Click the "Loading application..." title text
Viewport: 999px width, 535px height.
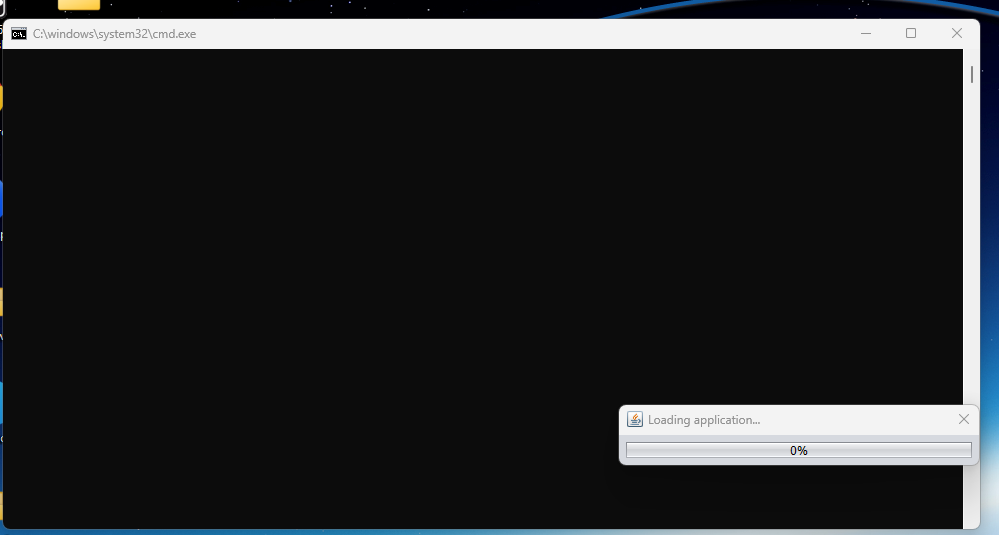[703, 420]
